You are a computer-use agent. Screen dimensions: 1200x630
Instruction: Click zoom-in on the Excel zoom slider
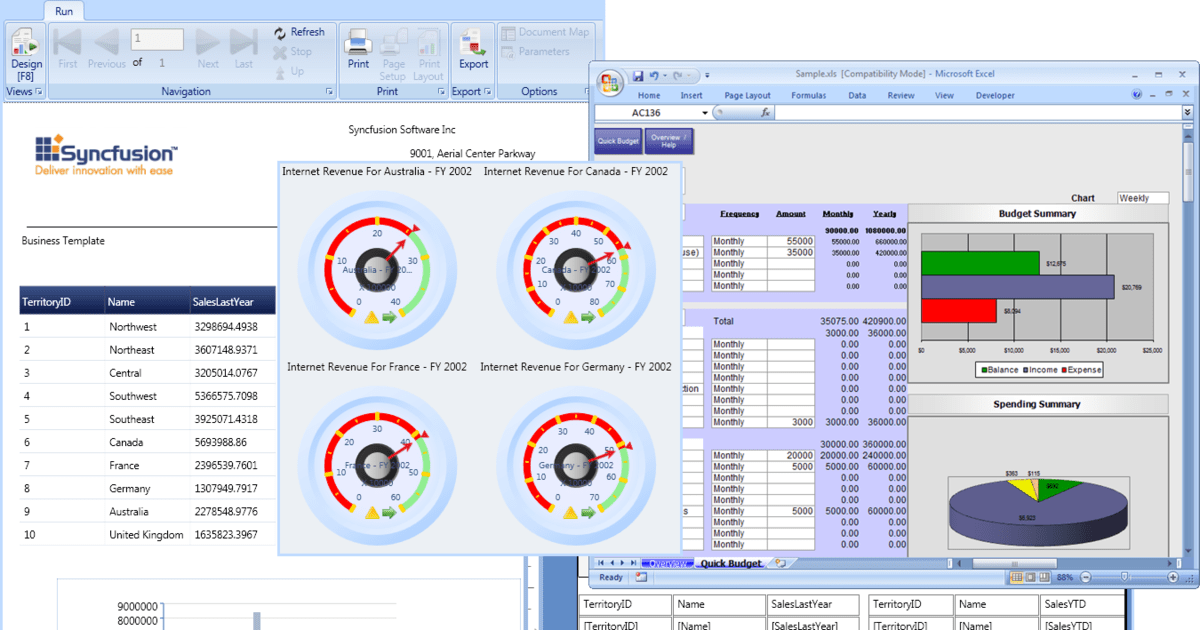tap(1173, 577)
